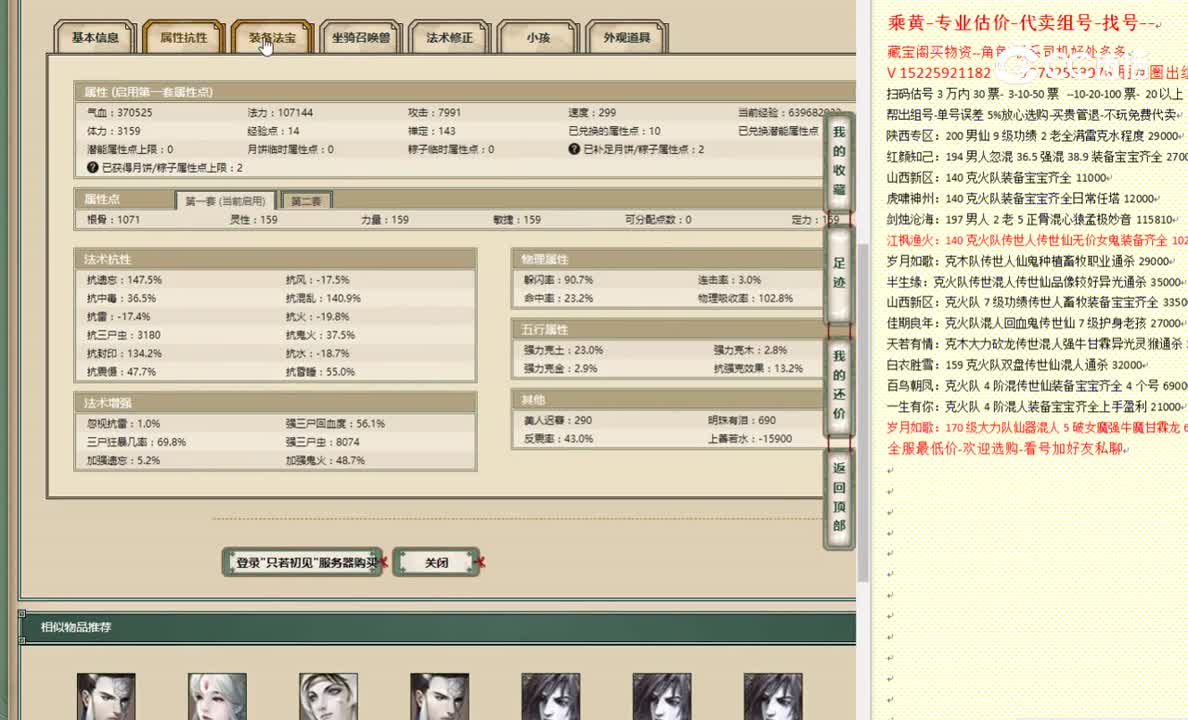Open the 我的收藏 side panel button
The height and width of the screenshot is (720, 1188).
pos(839,161)
